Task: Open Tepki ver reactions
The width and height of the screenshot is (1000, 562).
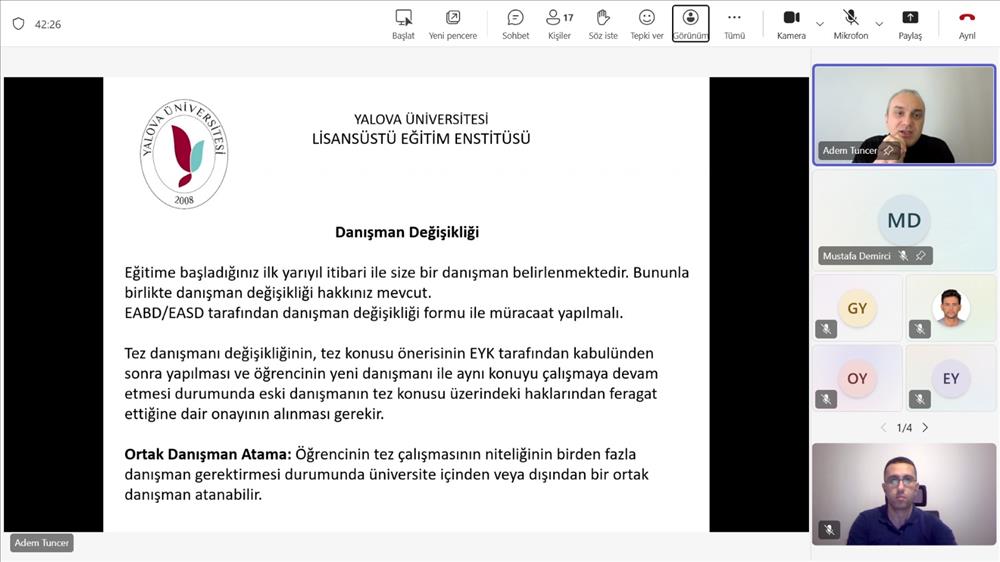Action: click(646, 24)
